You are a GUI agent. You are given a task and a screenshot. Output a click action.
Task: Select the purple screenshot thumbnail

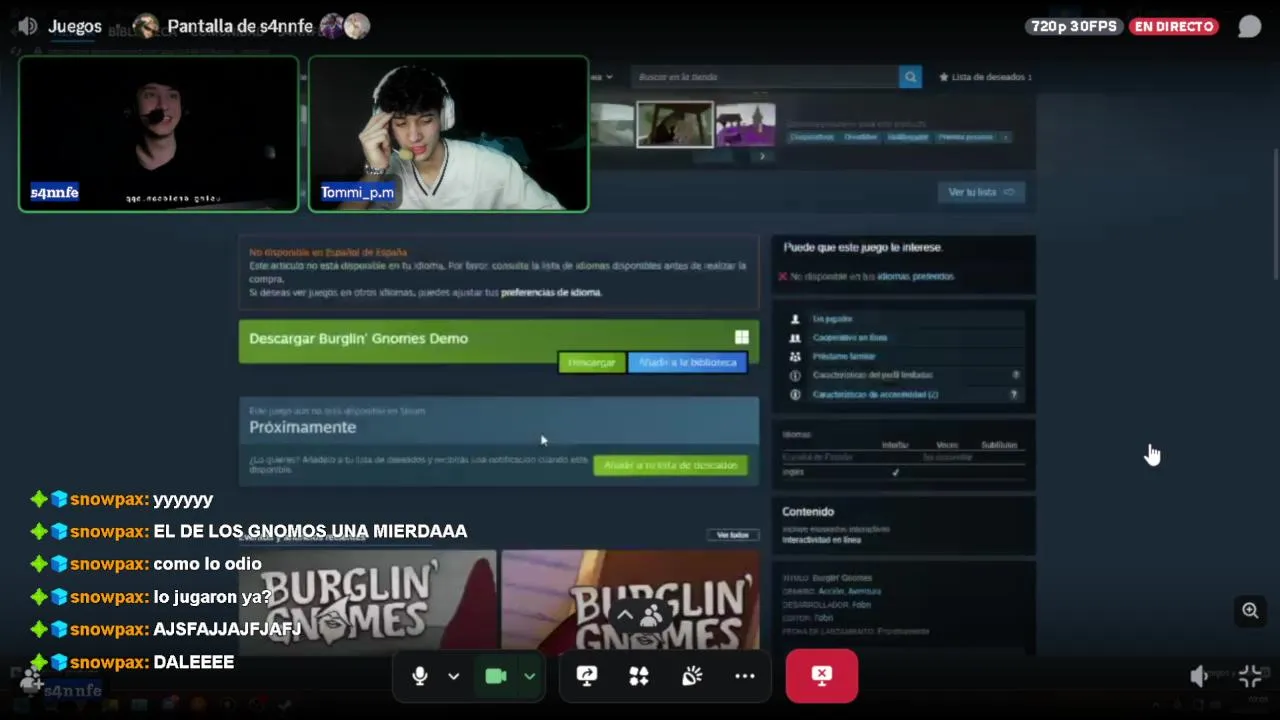746,124
